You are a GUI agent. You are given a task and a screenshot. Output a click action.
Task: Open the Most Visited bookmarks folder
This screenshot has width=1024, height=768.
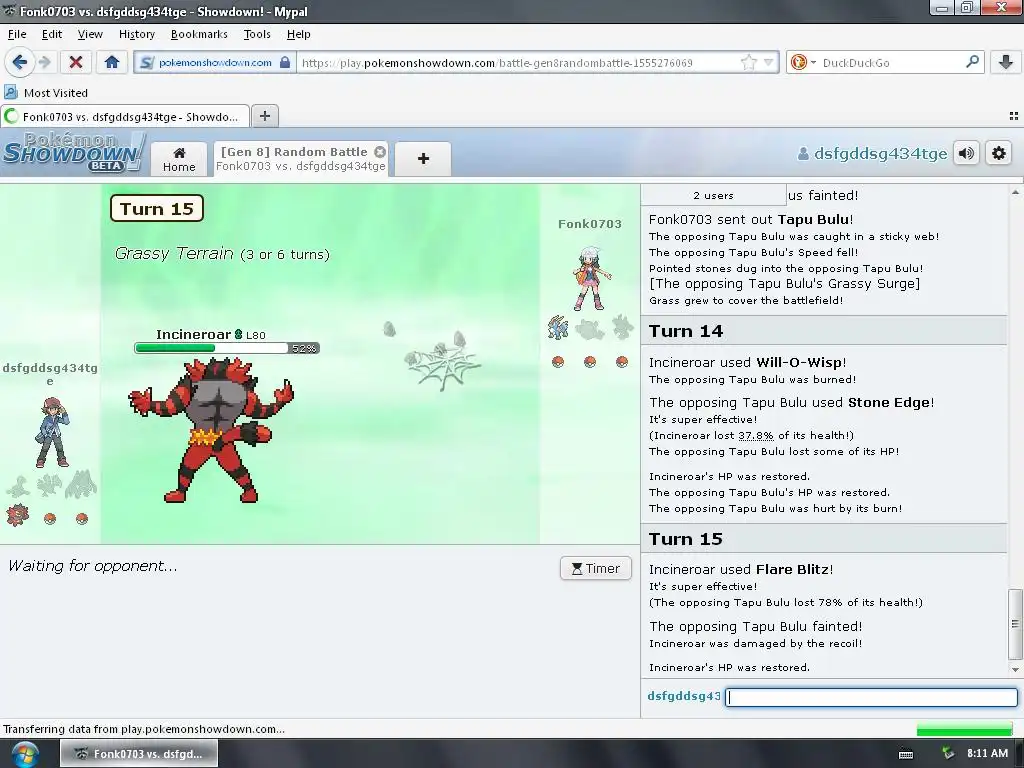point(46,93)
